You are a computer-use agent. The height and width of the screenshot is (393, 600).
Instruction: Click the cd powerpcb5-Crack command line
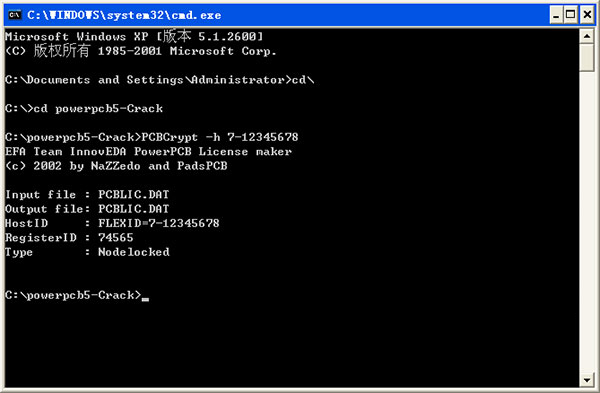pyautogui.click(x=84, y=109)
